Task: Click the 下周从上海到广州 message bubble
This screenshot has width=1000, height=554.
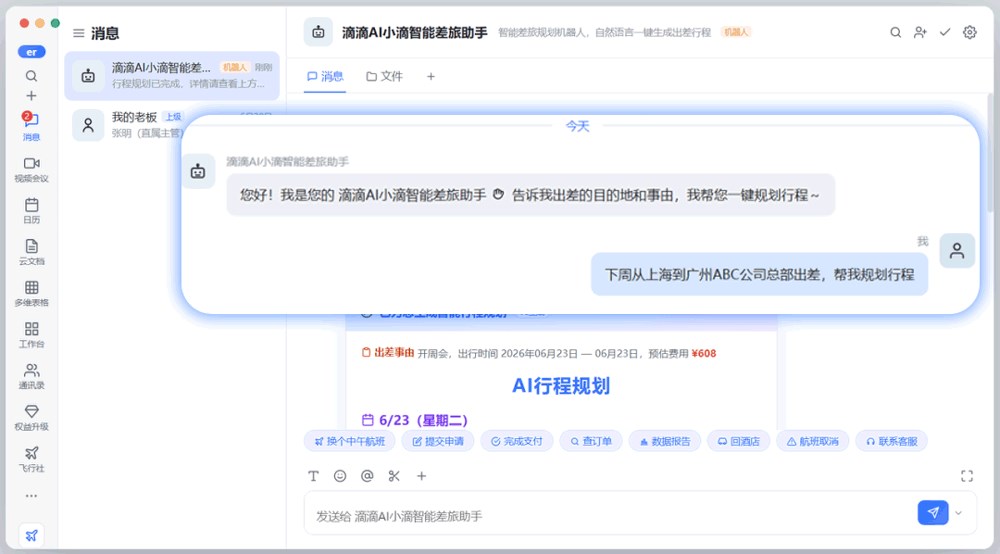Action: pos(759,275)
